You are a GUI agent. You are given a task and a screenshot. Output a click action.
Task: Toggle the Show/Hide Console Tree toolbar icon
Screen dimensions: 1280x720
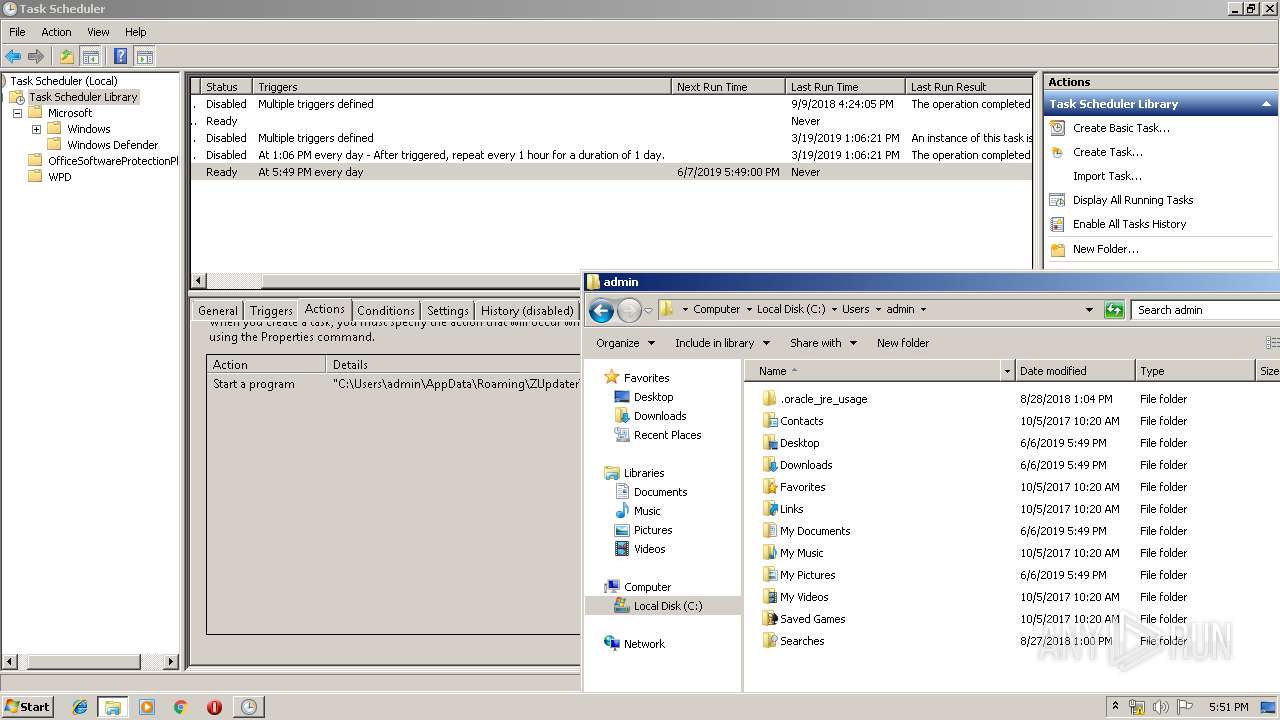point(90,57)
